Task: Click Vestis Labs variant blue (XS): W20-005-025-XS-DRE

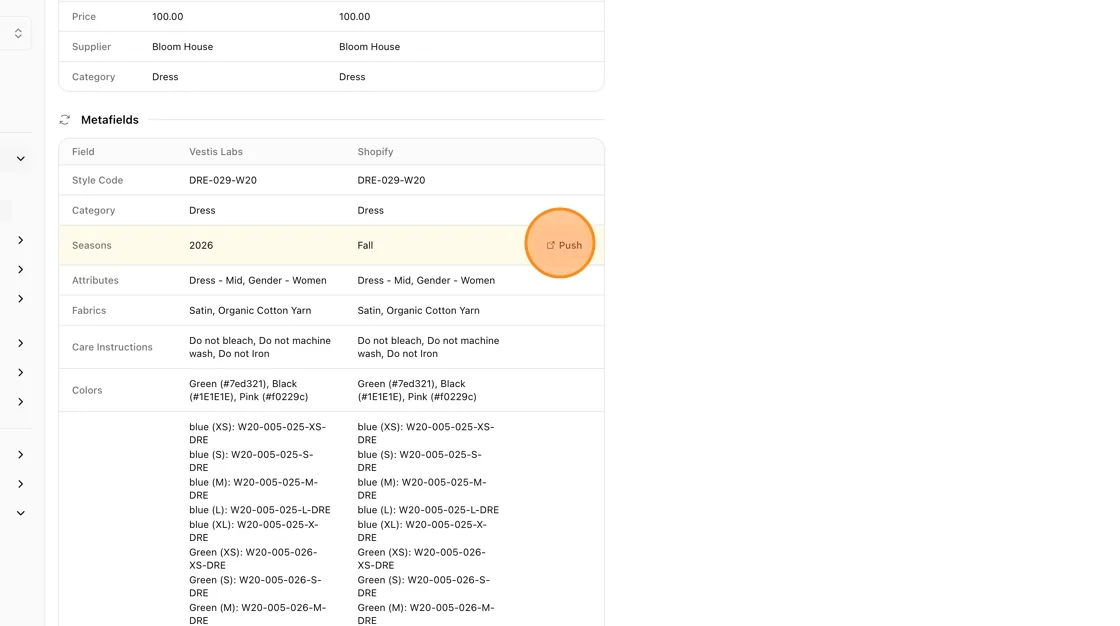Action: [257, 433]
